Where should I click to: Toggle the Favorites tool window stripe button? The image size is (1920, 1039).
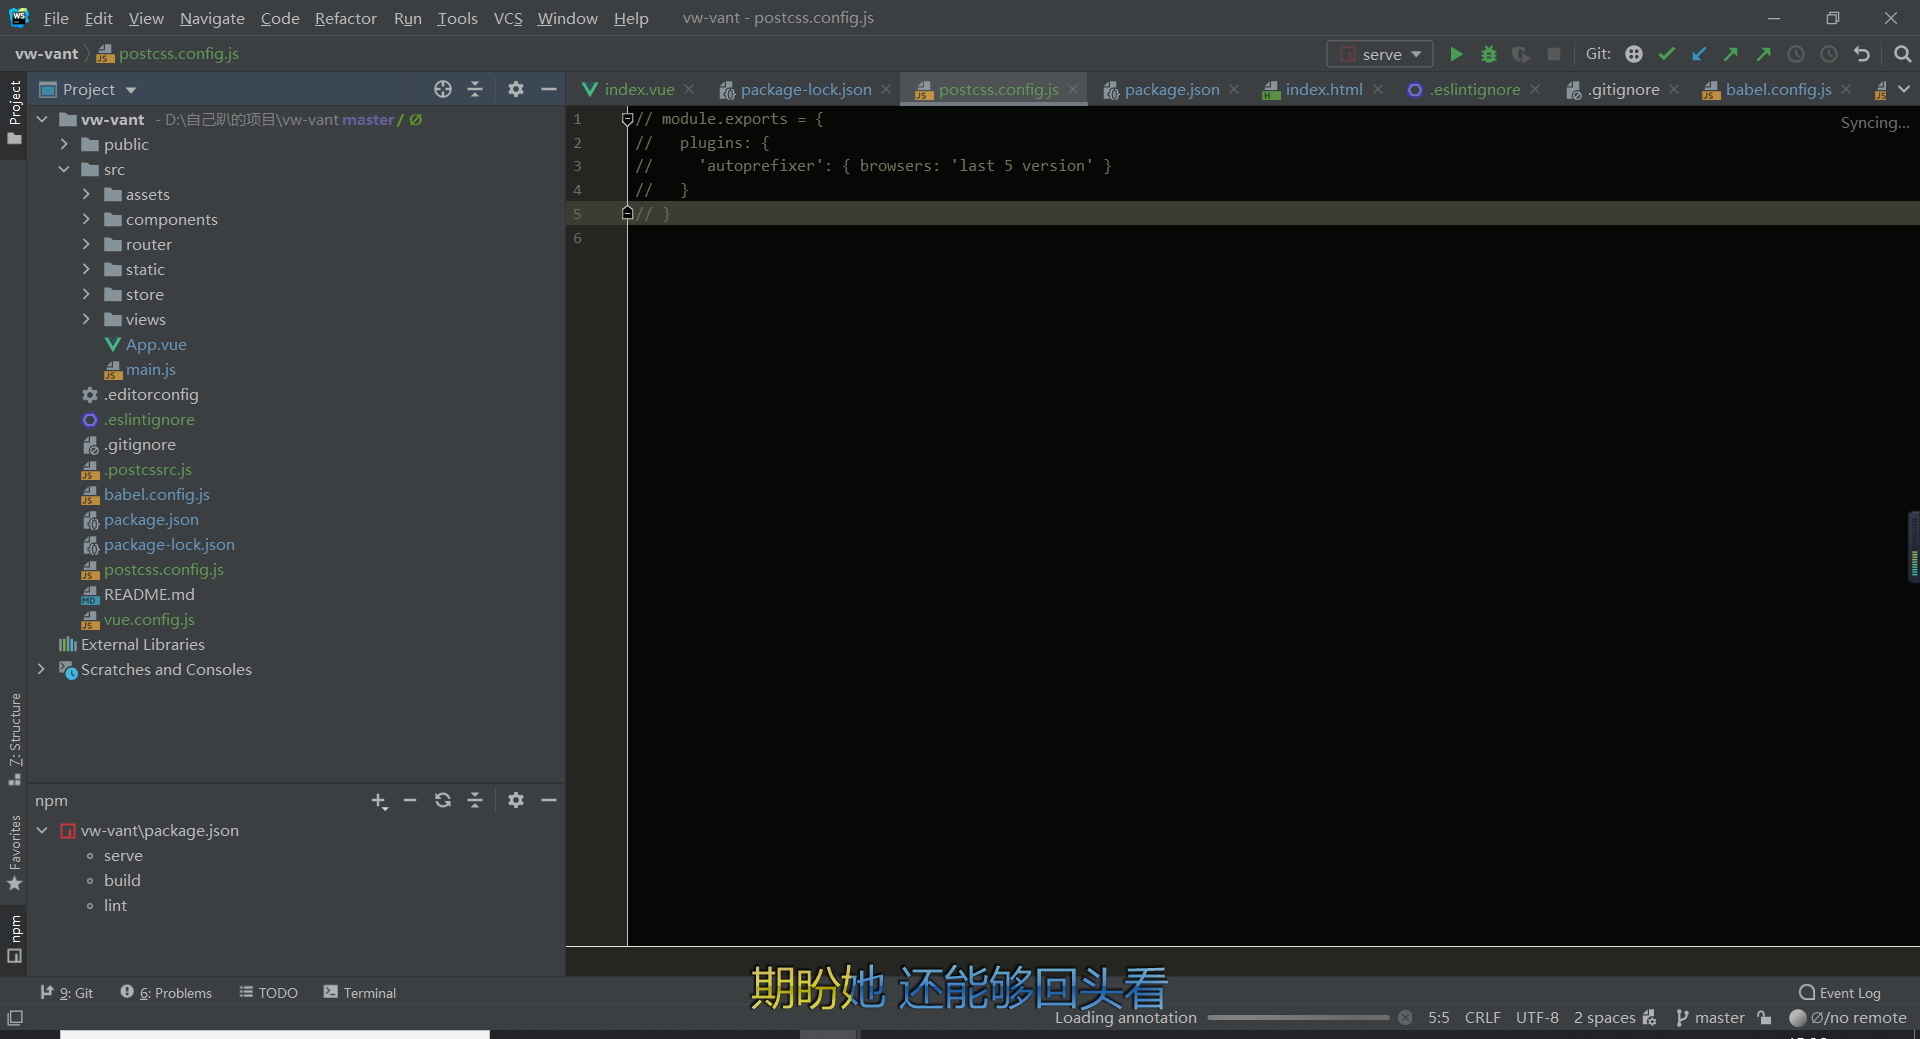15,853
